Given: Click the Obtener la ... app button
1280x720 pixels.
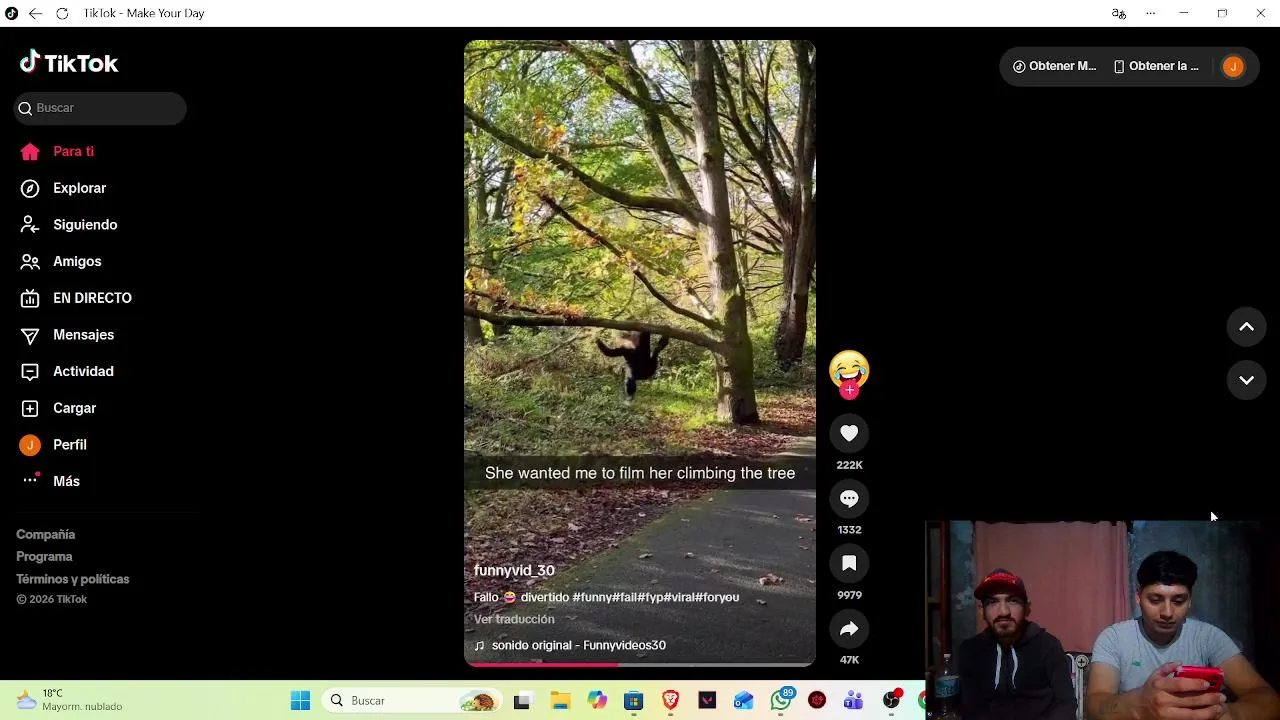Looking at the screenshot, I should (1156, 66).
